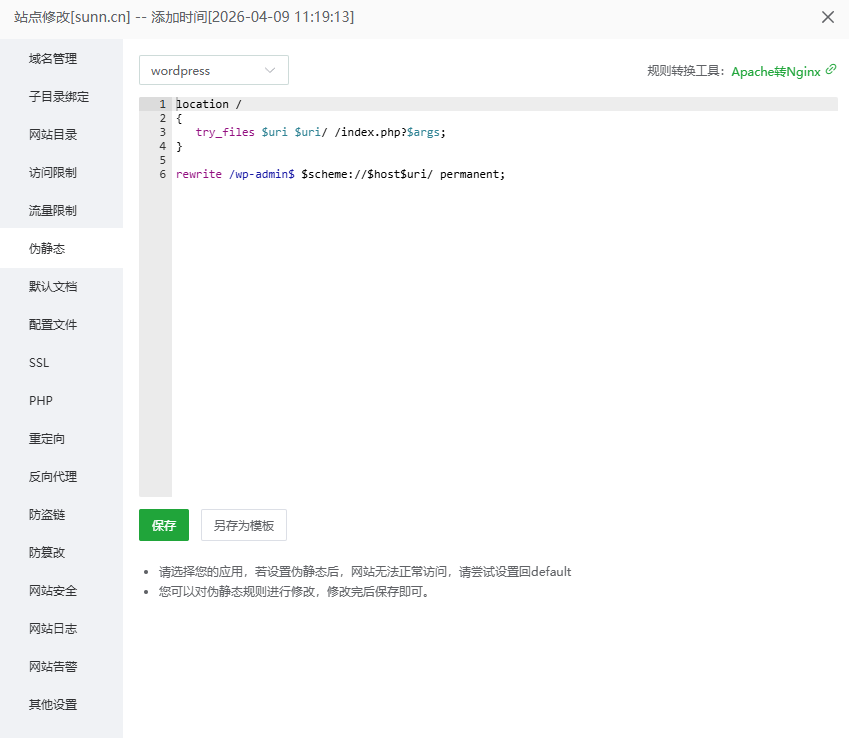Switch to the PHP tab

[41, 401]
